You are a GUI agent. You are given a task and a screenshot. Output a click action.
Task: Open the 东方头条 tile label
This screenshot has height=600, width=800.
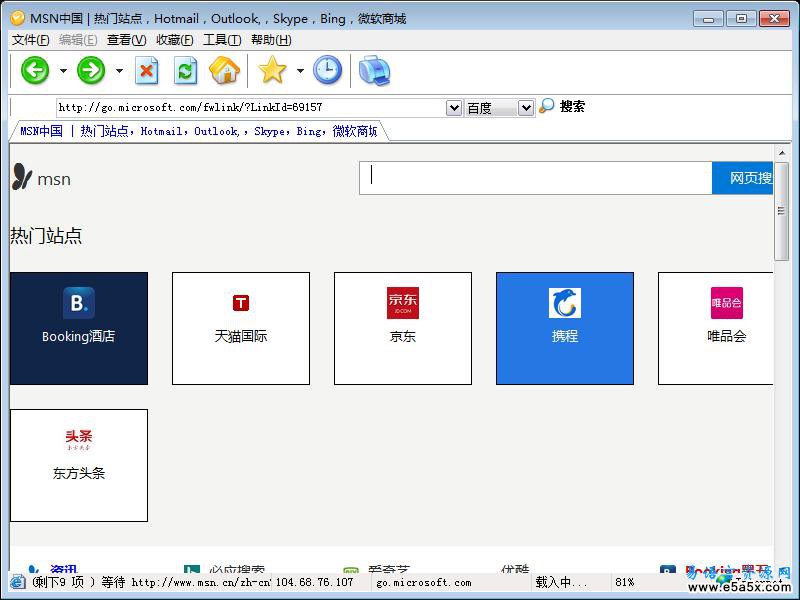(x=79, y=473)
